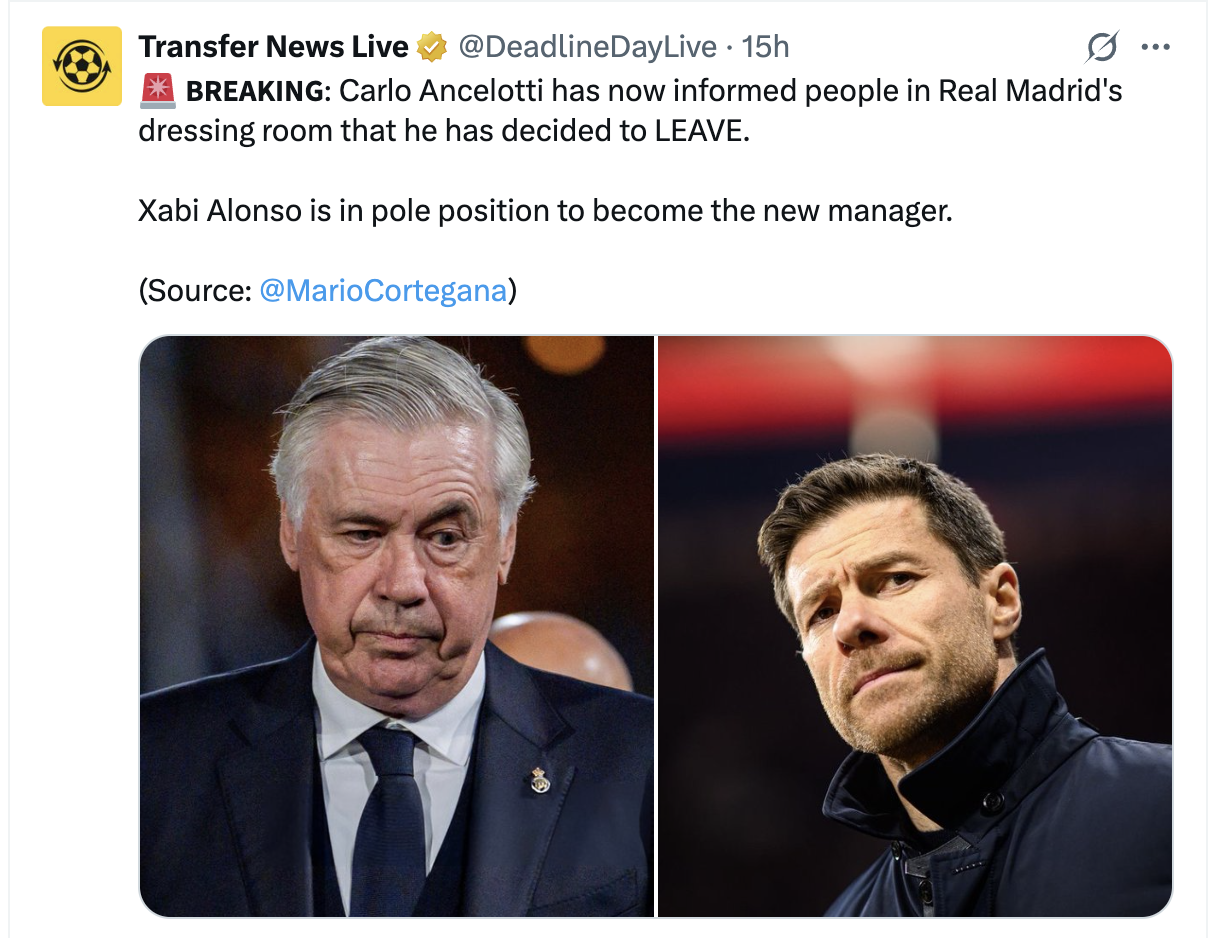
Task: Open the three-dot More options menu
Action: coord(1155,47)
